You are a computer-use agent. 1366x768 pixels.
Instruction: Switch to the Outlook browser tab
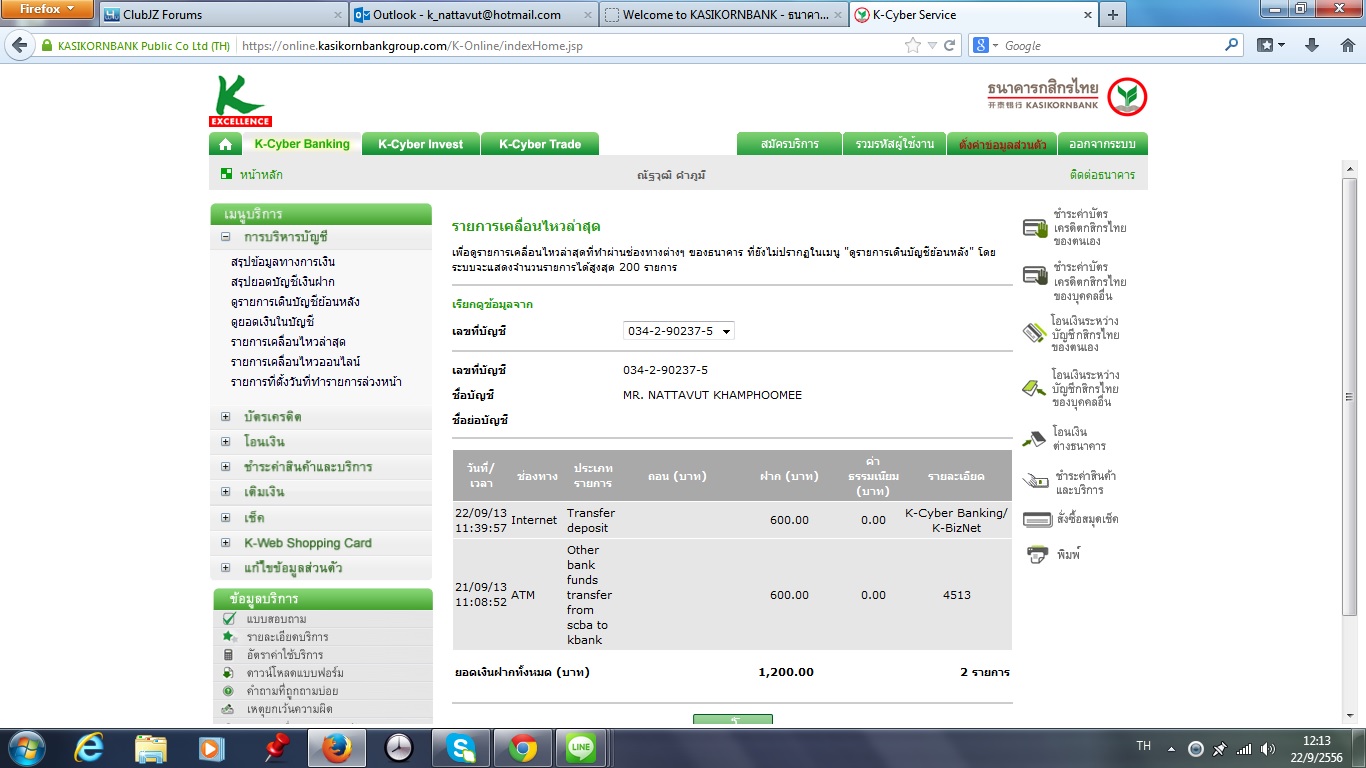(474, 15)
